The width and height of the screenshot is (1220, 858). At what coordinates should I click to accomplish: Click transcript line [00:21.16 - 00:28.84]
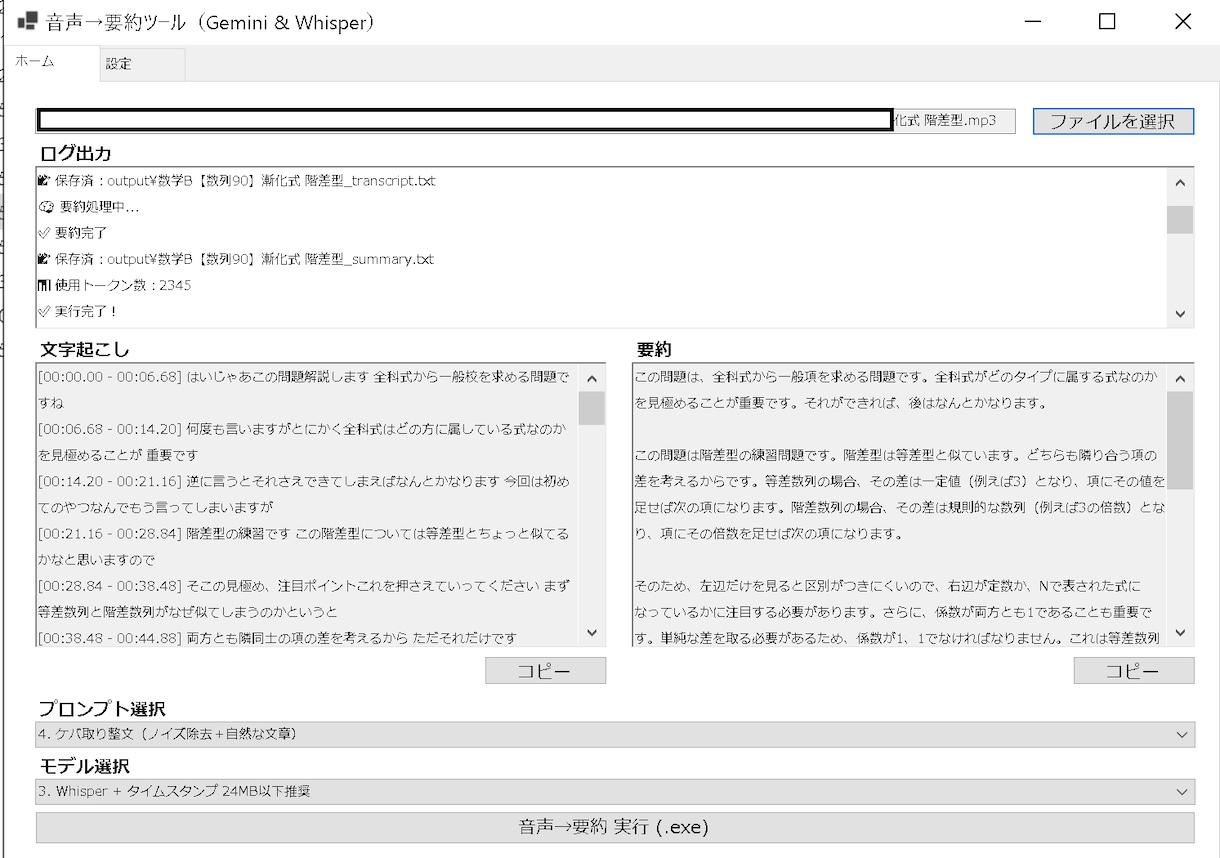pos(304,545)
